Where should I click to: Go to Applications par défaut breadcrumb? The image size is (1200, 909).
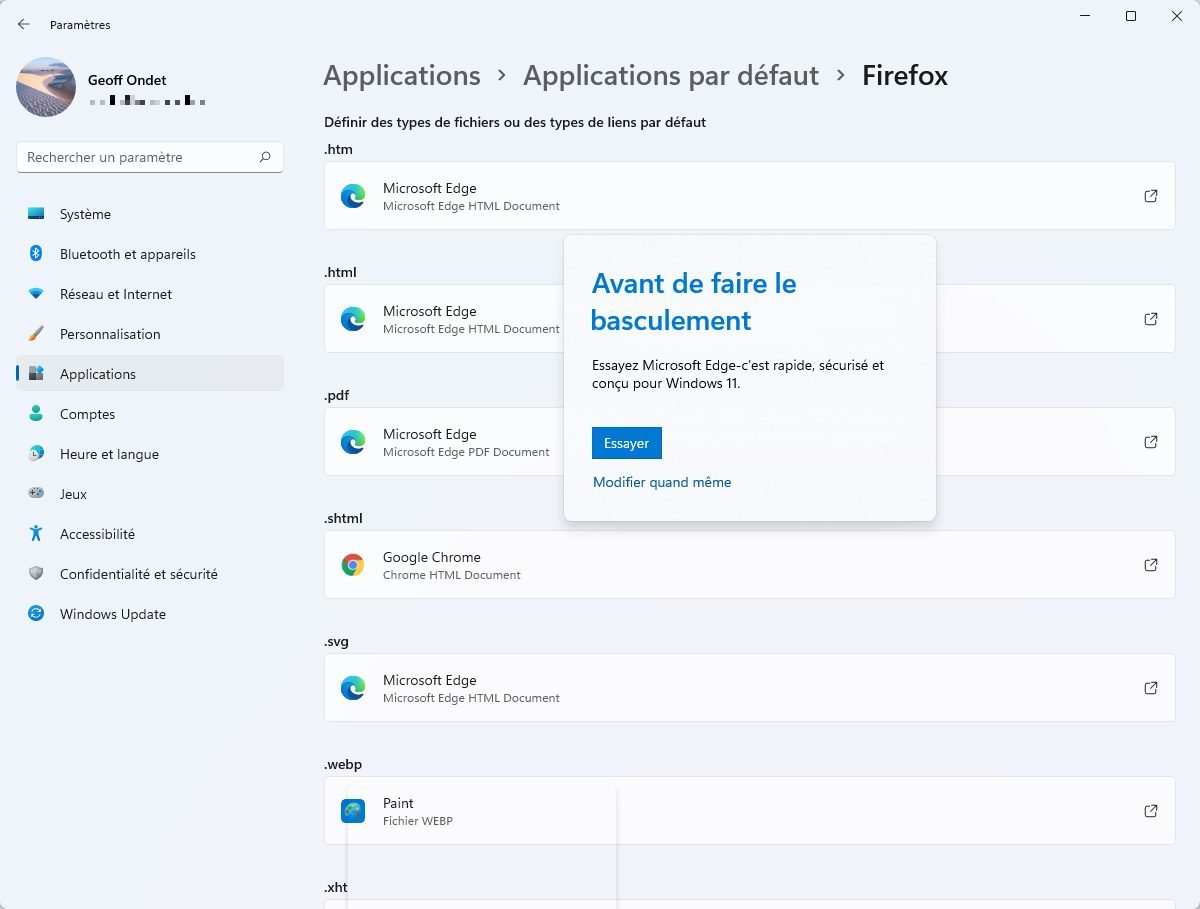tap(671, 76)
